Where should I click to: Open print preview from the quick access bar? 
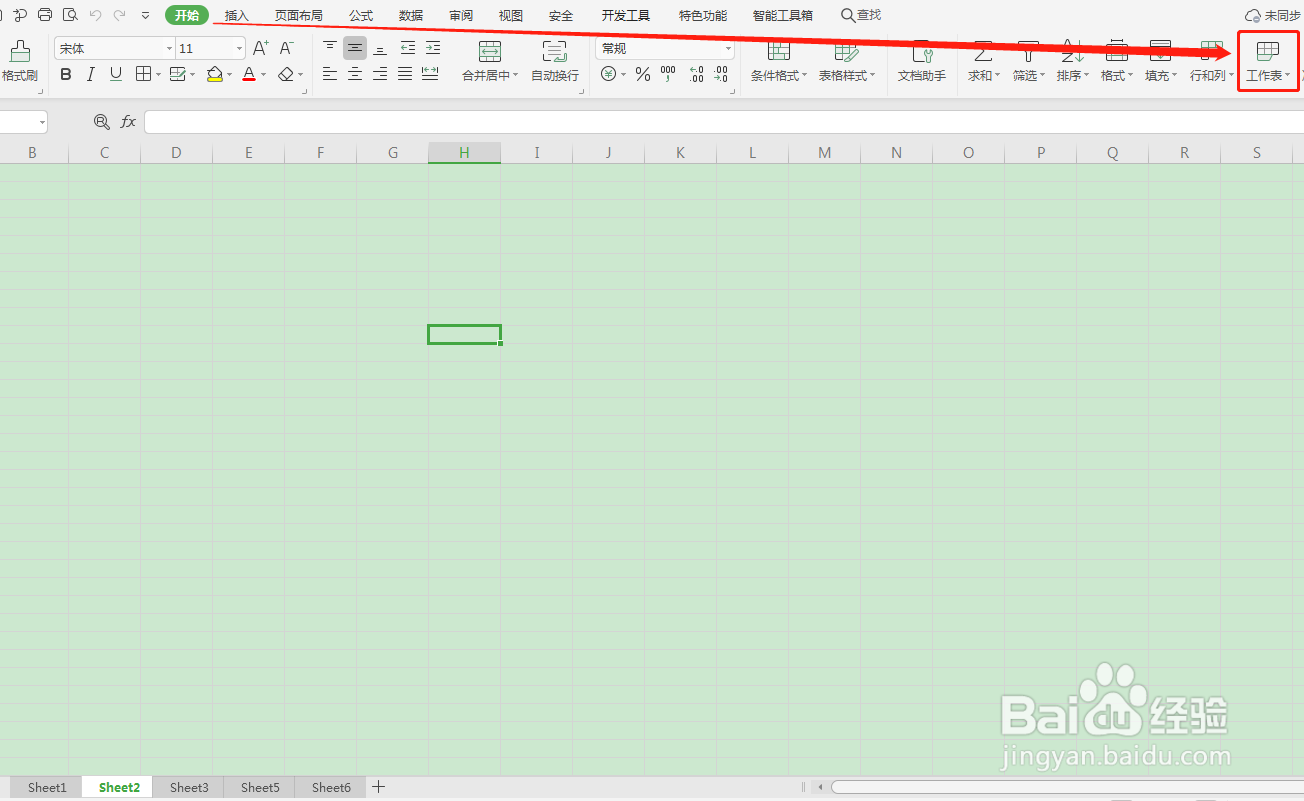pyautogui.click(x=70, y=15)
